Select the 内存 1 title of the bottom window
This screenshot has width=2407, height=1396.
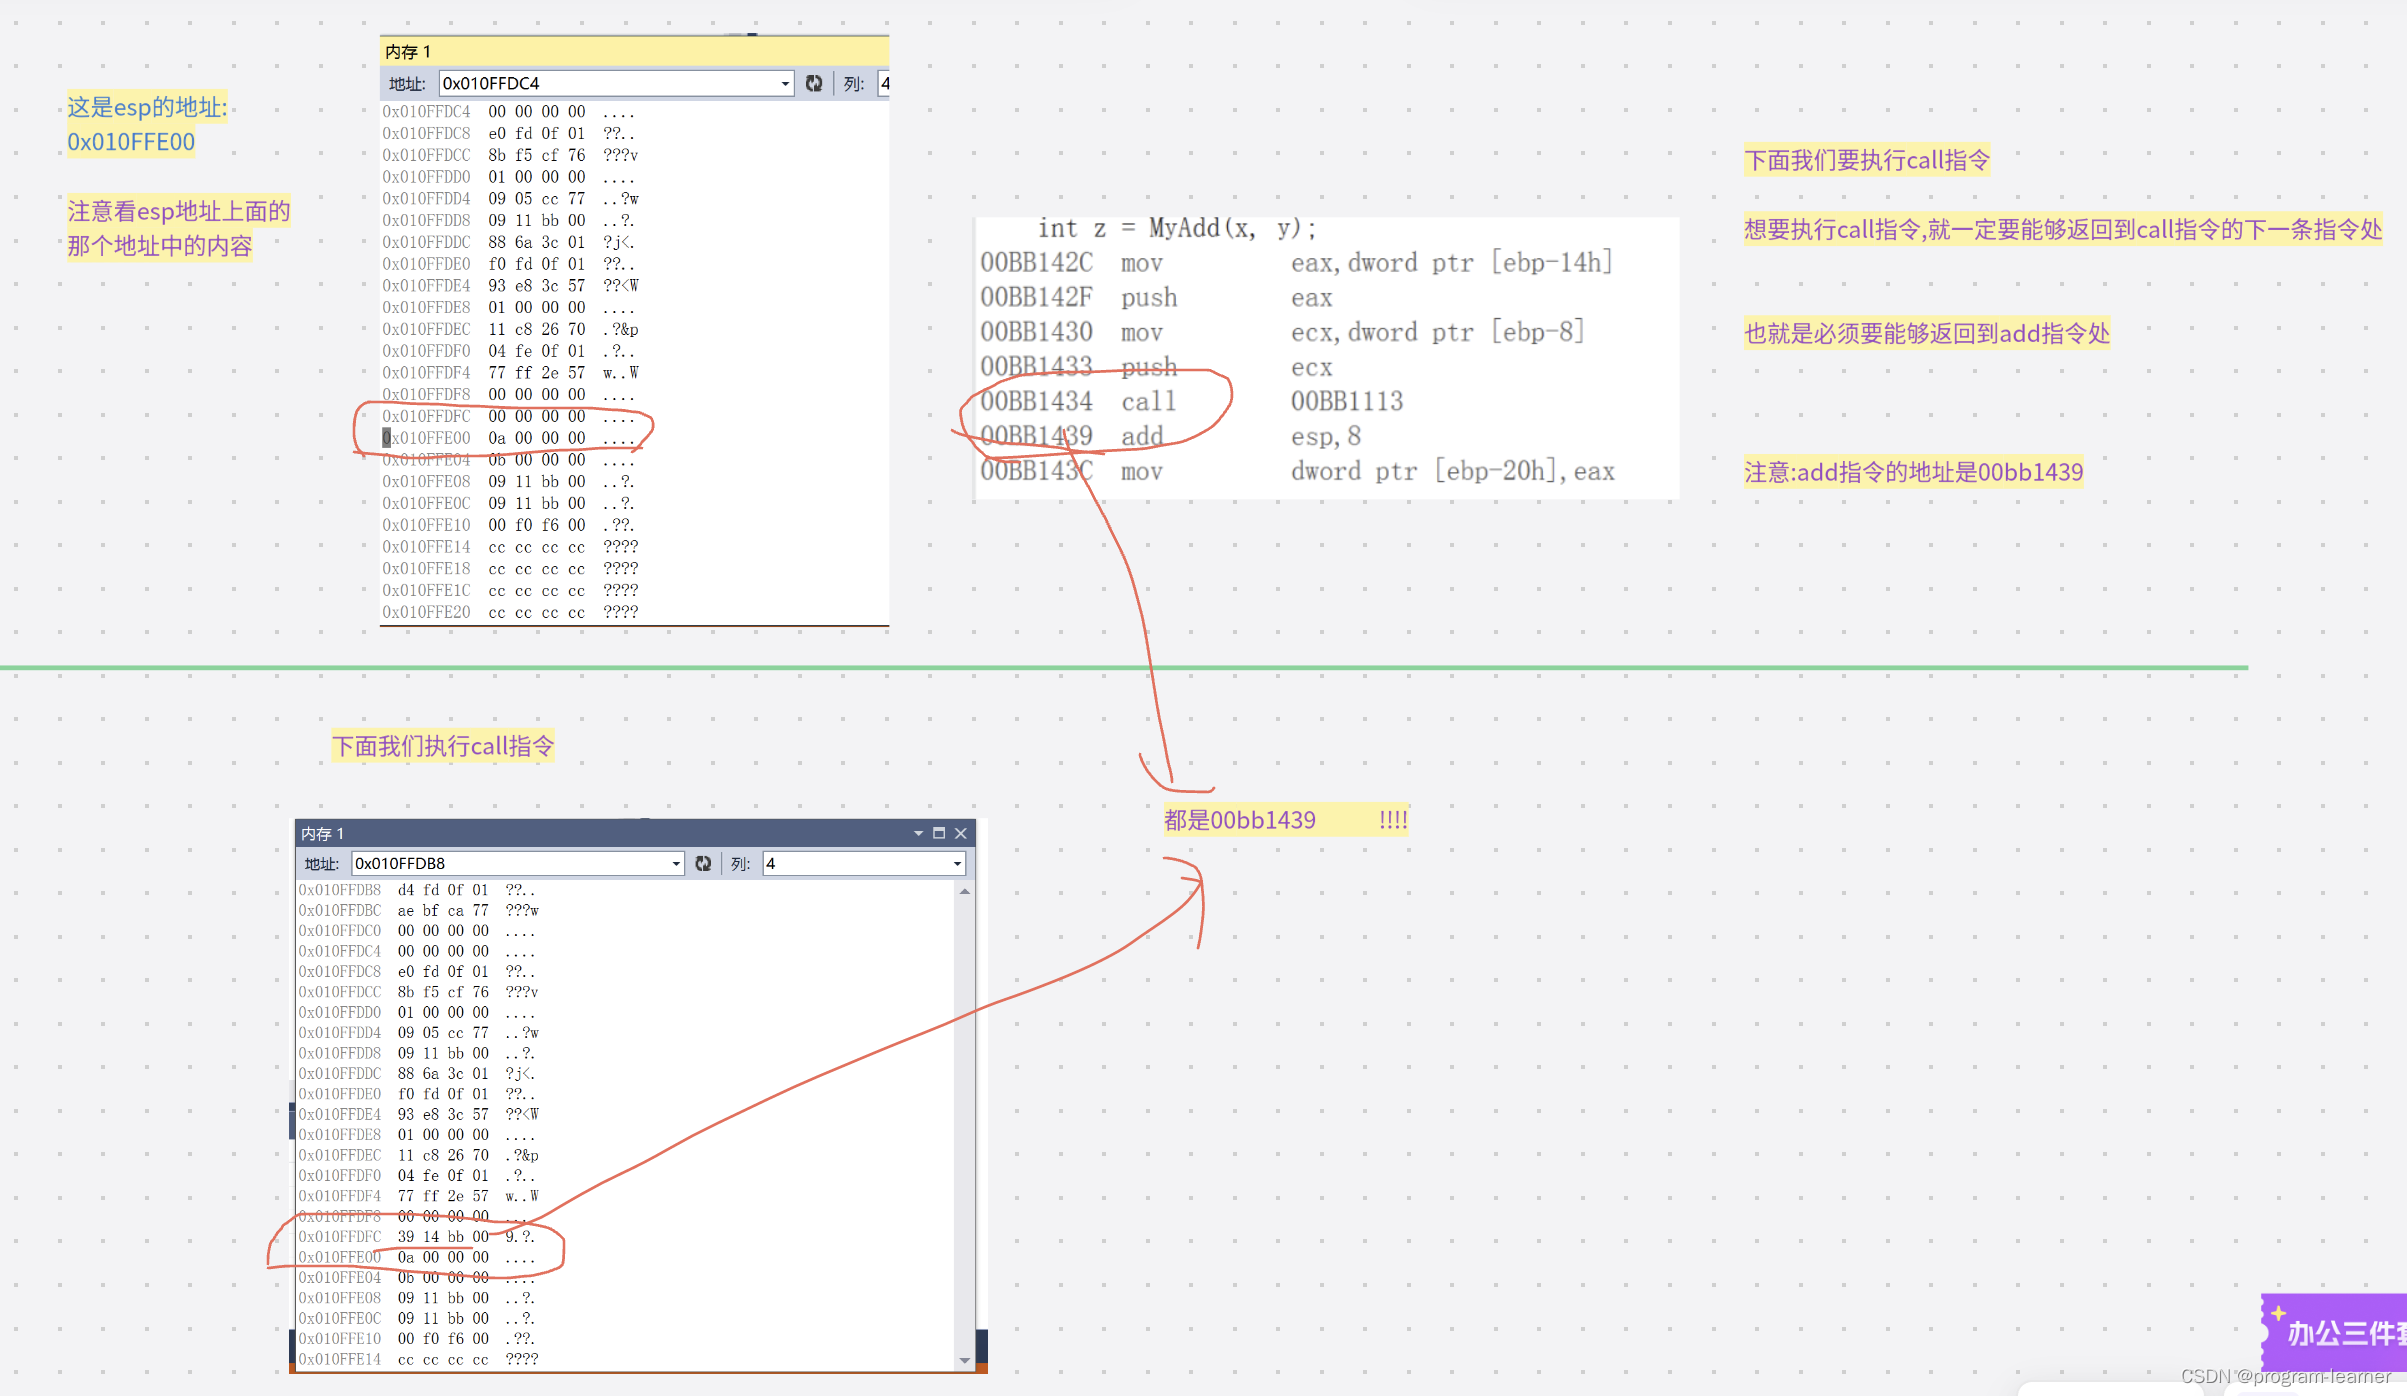322,833
